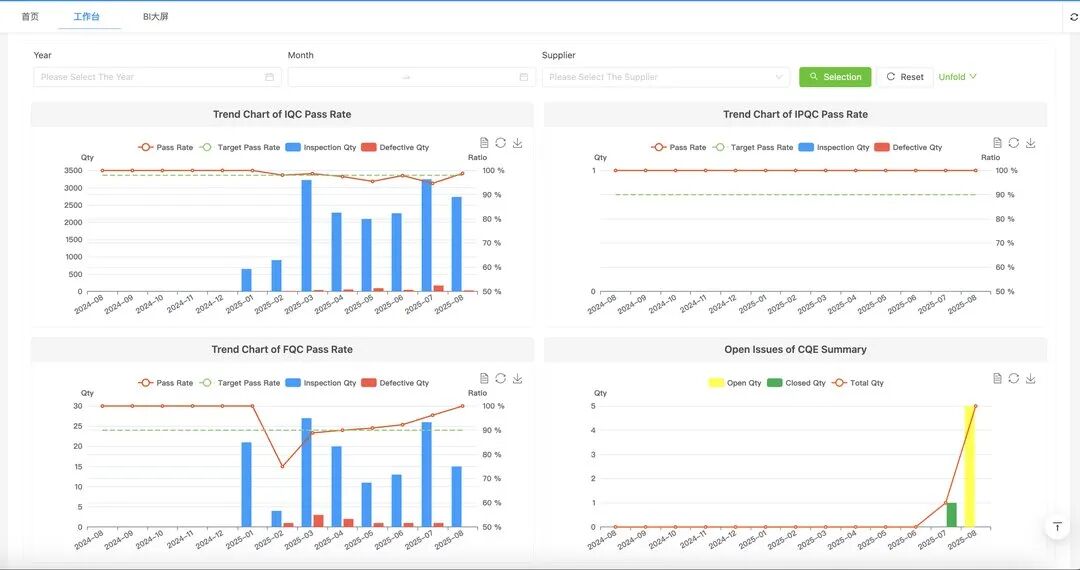This screenshot has height=570, width=1080.
Task: Toggle Defective Qty legend in IPQC chart
Action: pos(908,147)
